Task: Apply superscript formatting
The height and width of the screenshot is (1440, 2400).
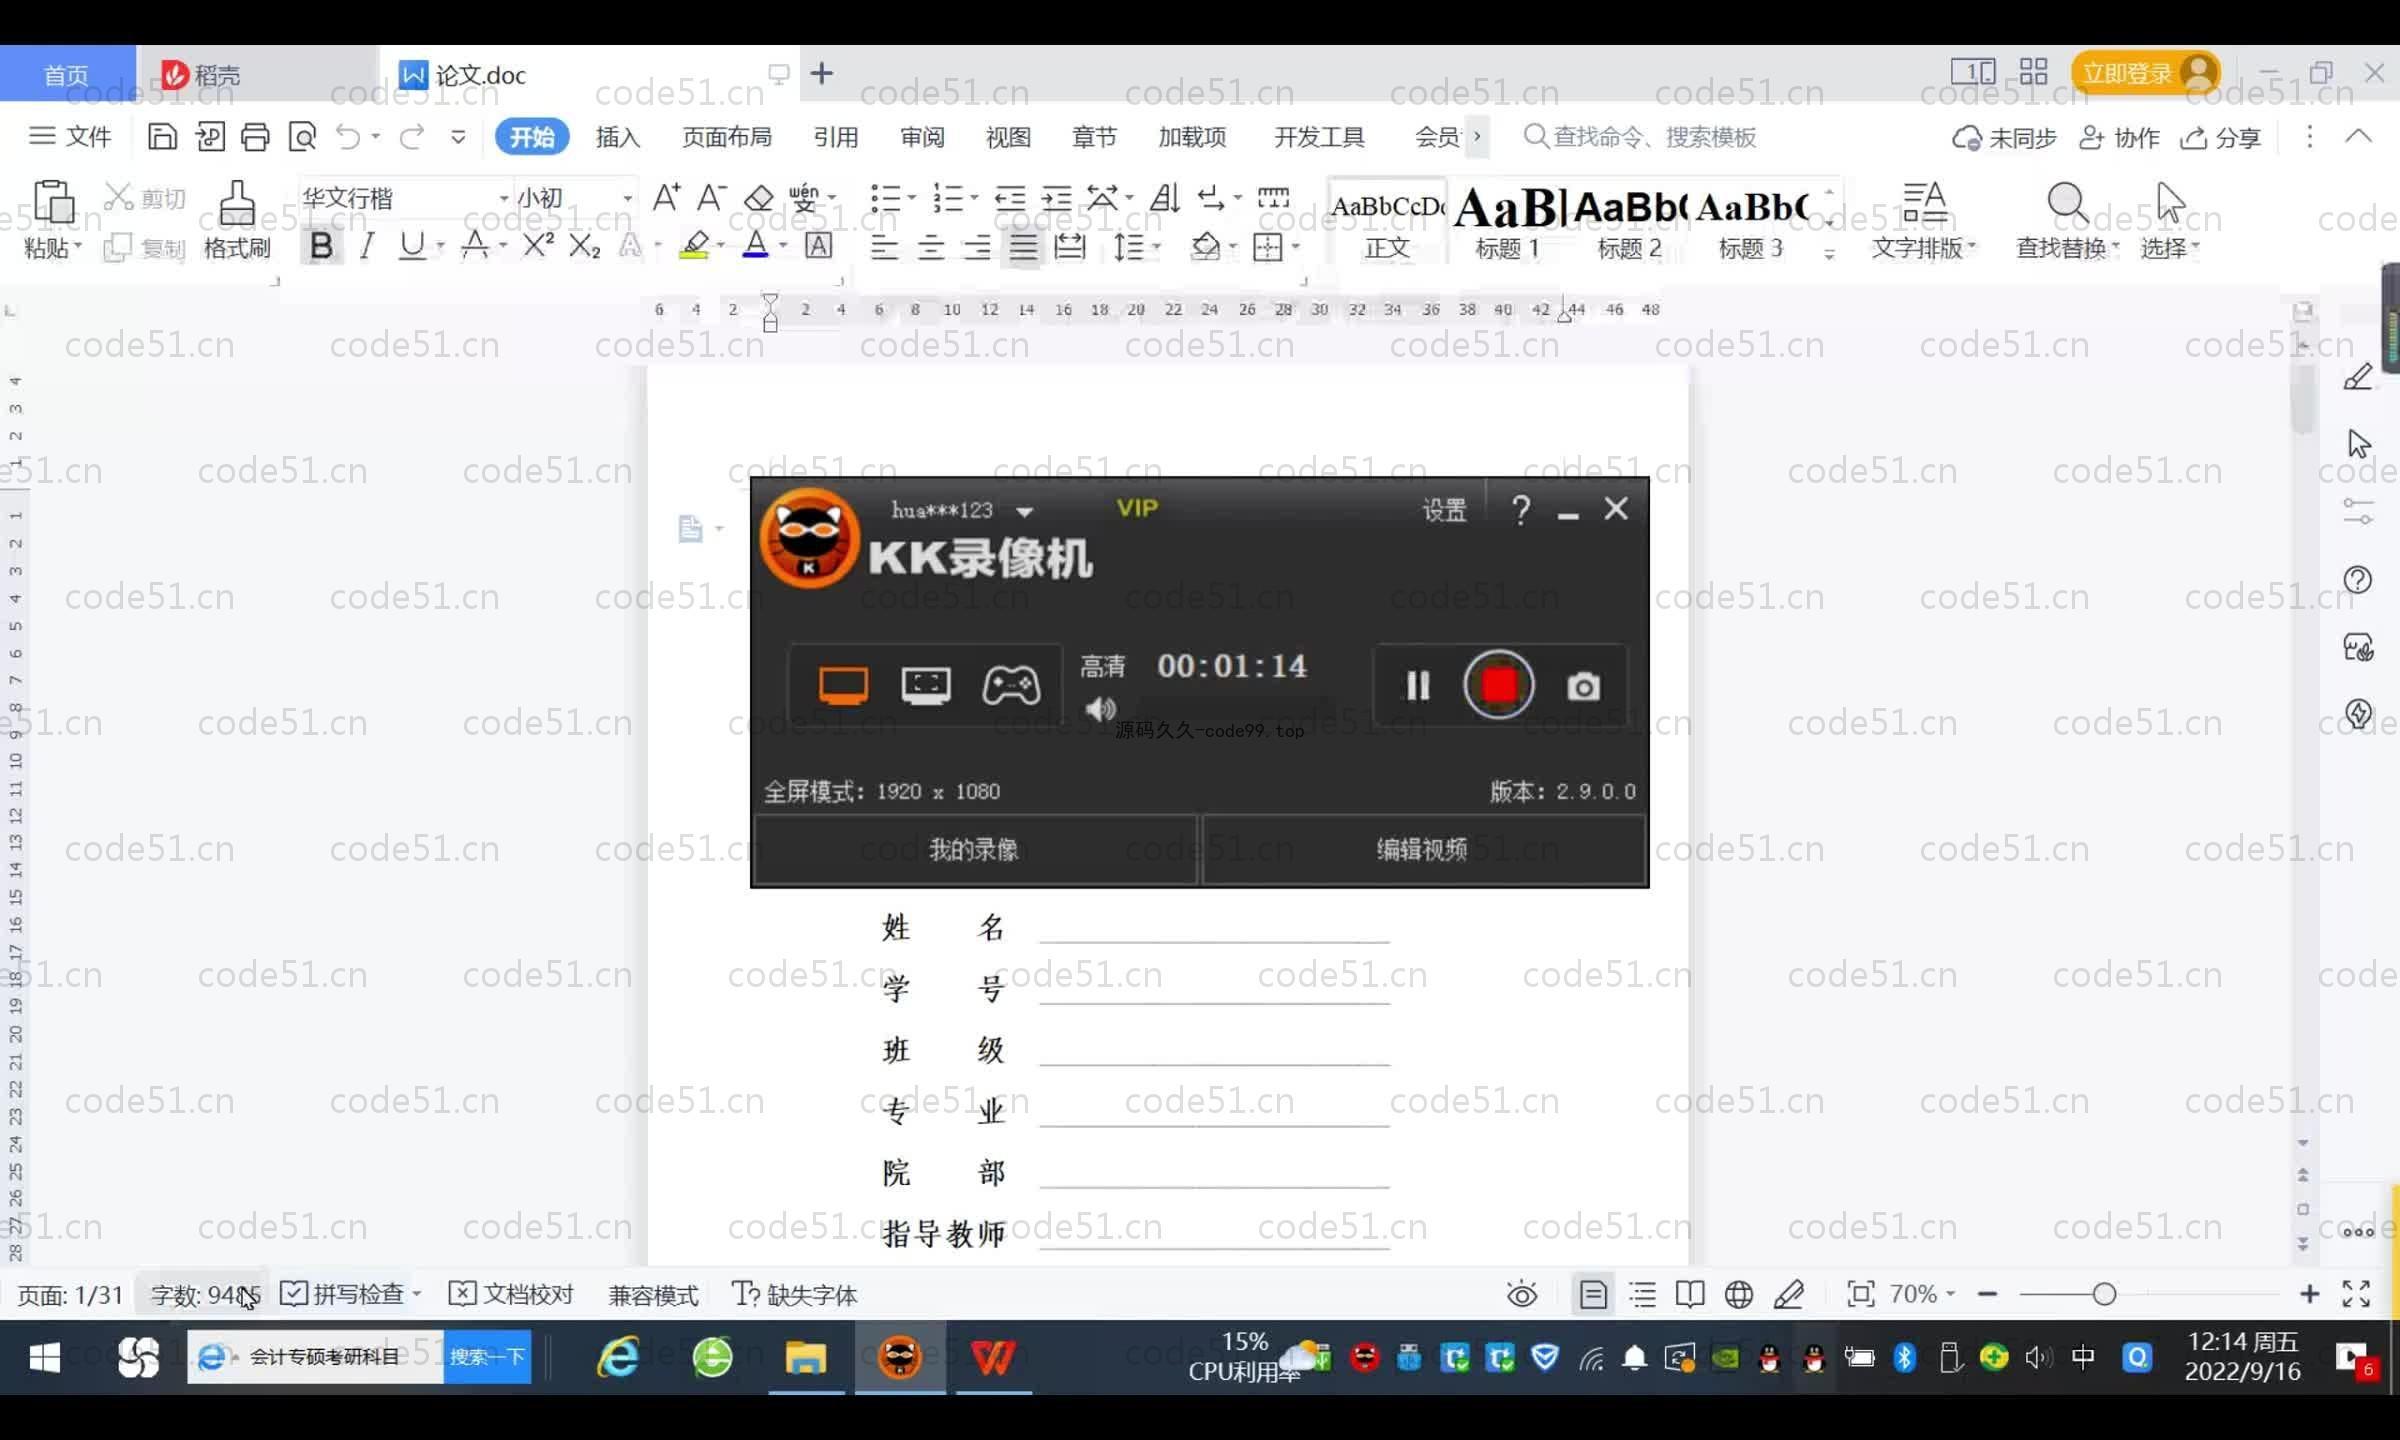Action: tap(538, 245)
